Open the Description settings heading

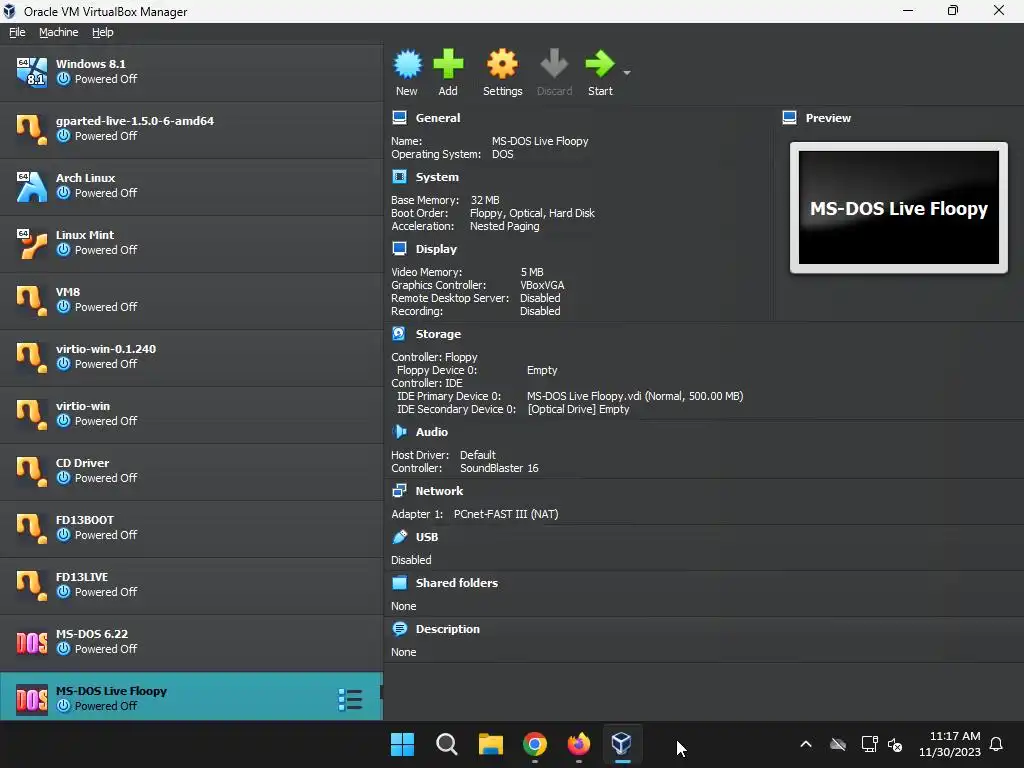(x=447, y=629)
